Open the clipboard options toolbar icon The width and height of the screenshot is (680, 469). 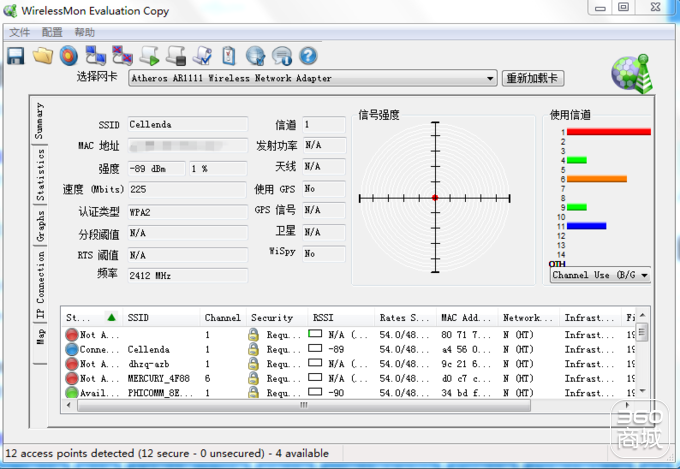click(x=229, y=56)
